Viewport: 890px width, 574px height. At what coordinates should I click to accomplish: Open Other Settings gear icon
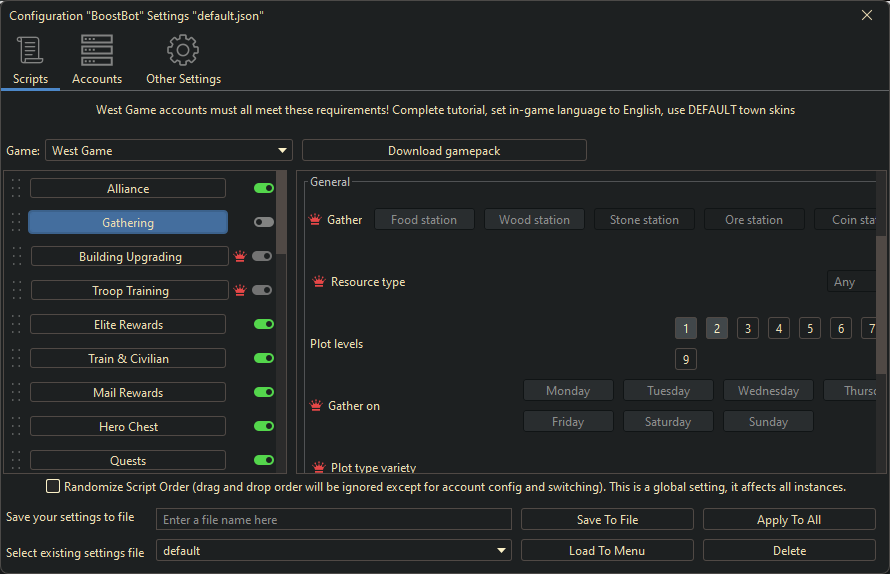183,50
